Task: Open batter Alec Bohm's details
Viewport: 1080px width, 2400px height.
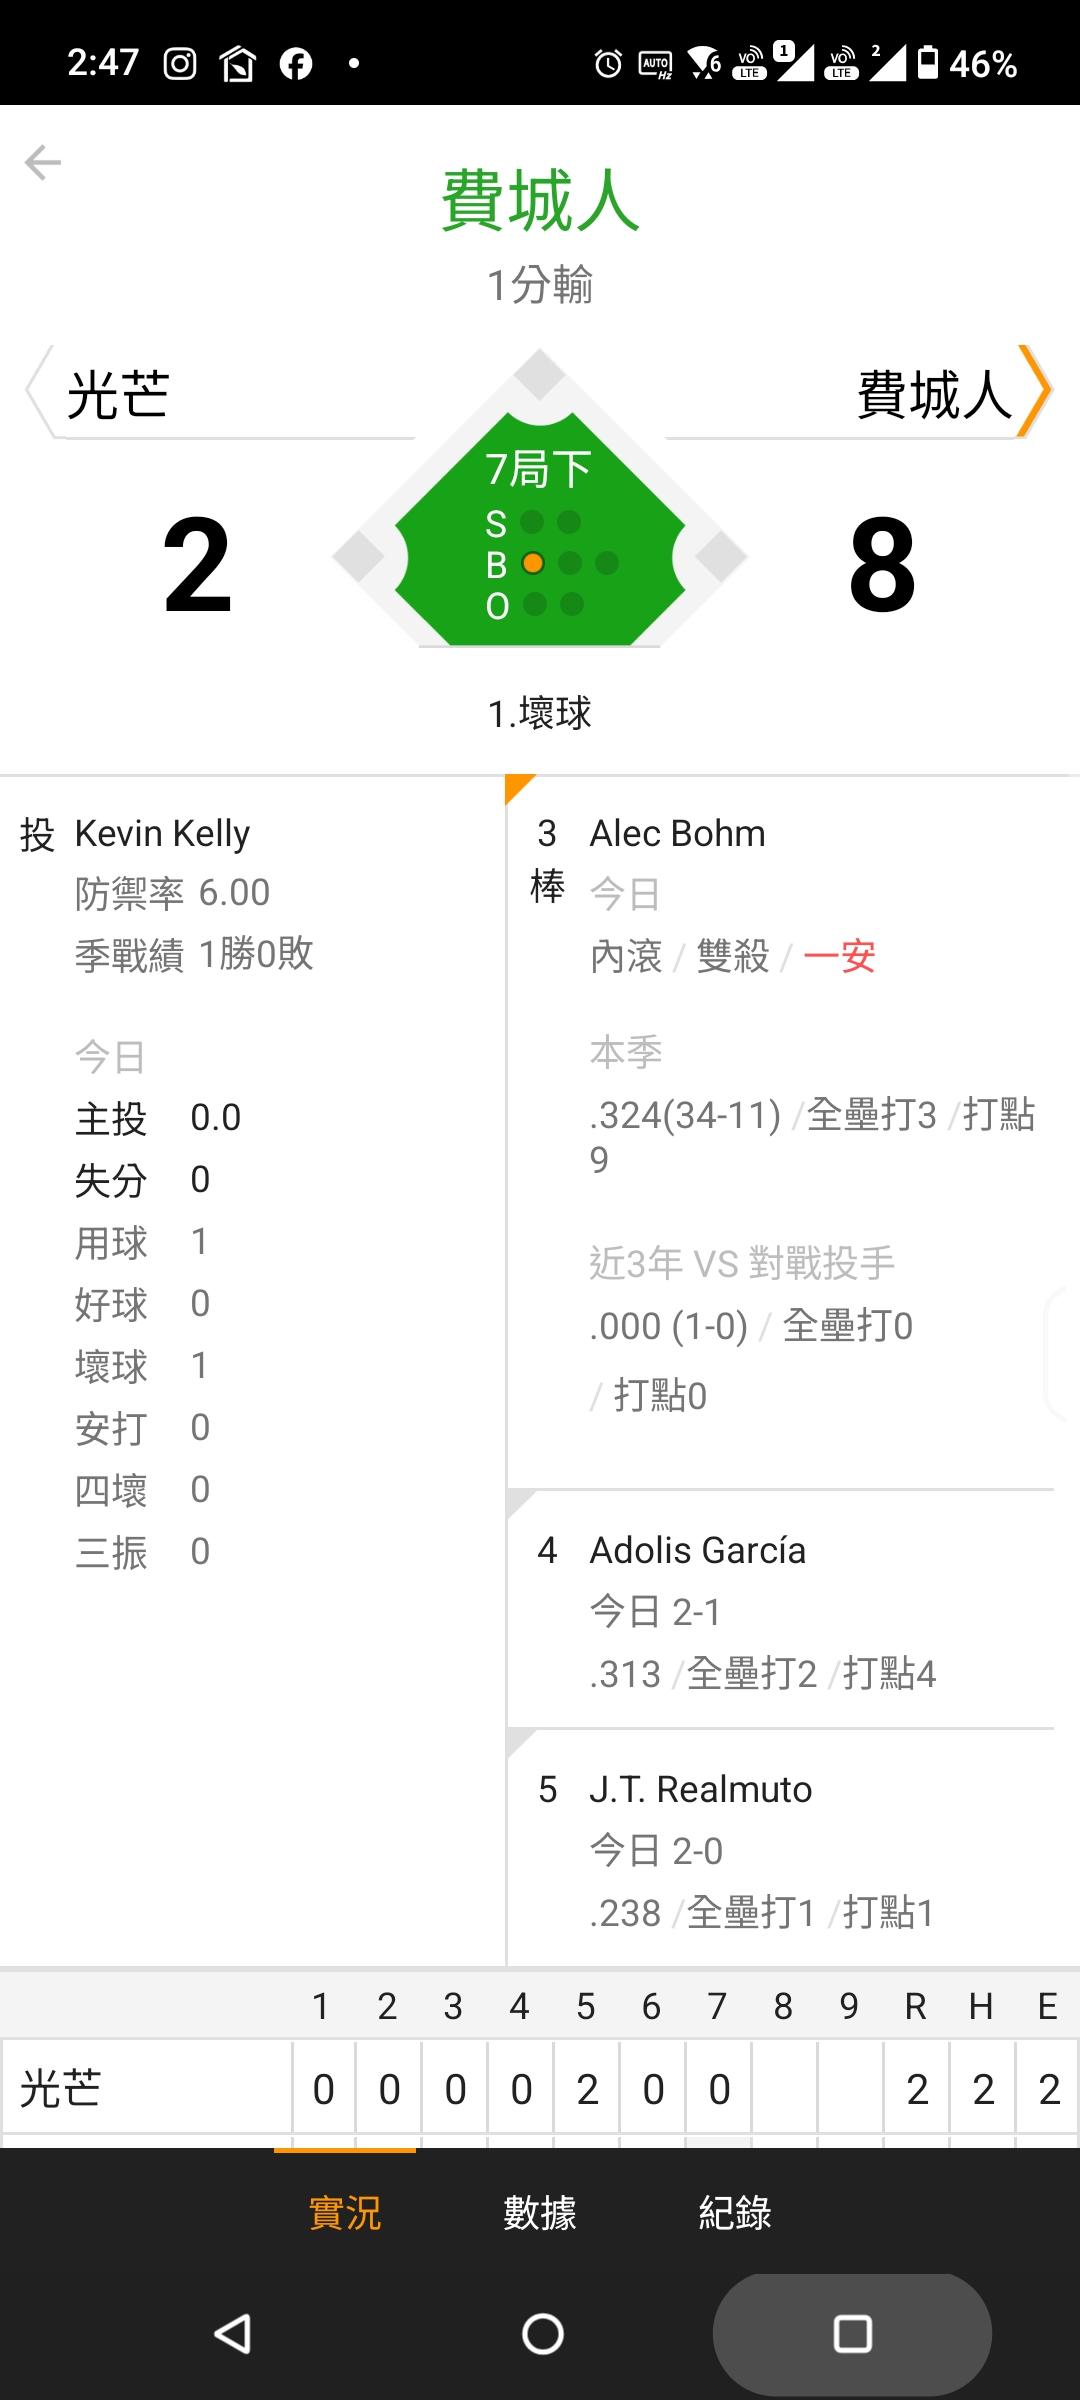Action: tap(677, 833)
